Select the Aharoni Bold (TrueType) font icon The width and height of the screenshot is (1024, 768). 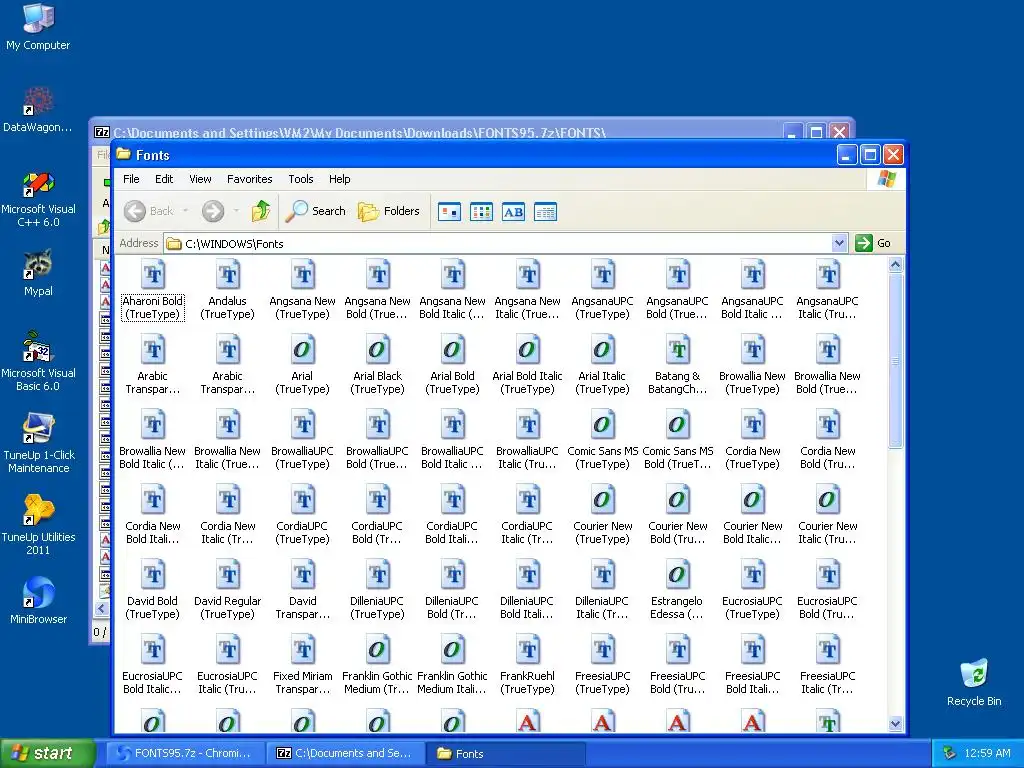153,275
